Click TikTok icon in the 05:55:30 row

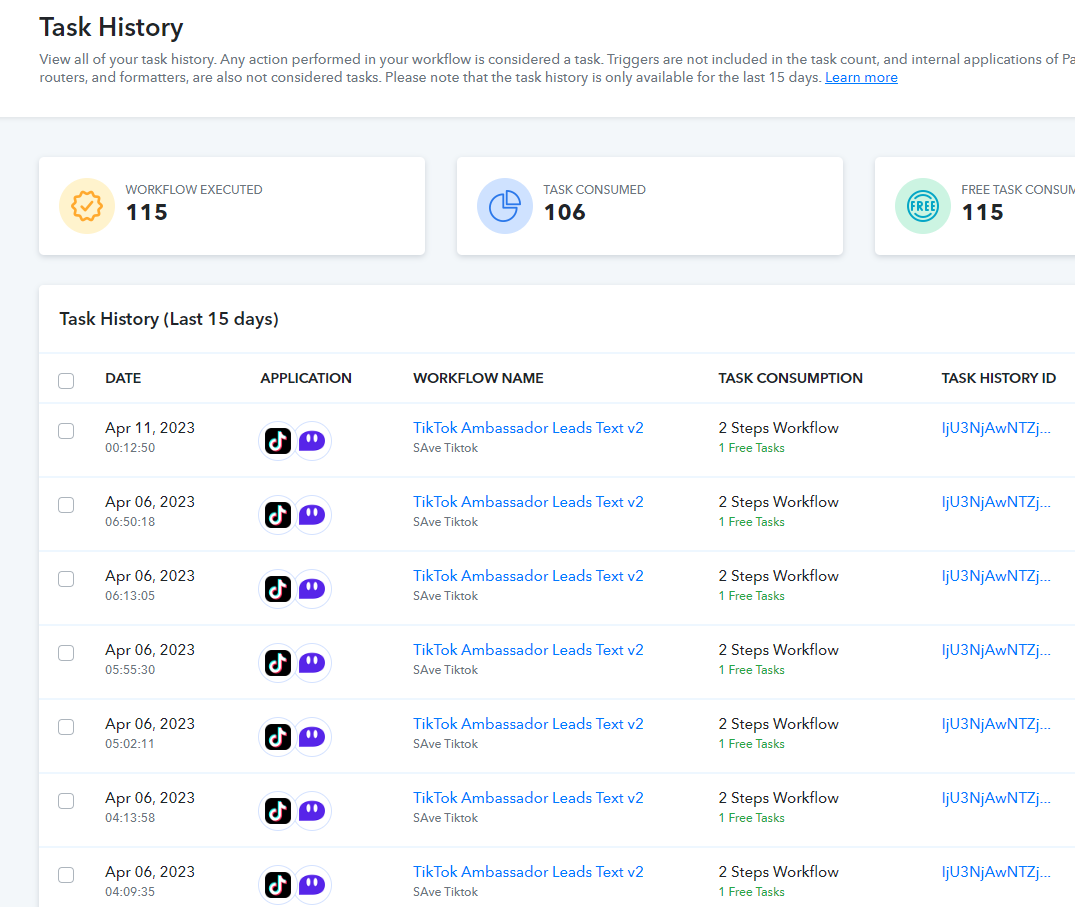coord(278,663)
